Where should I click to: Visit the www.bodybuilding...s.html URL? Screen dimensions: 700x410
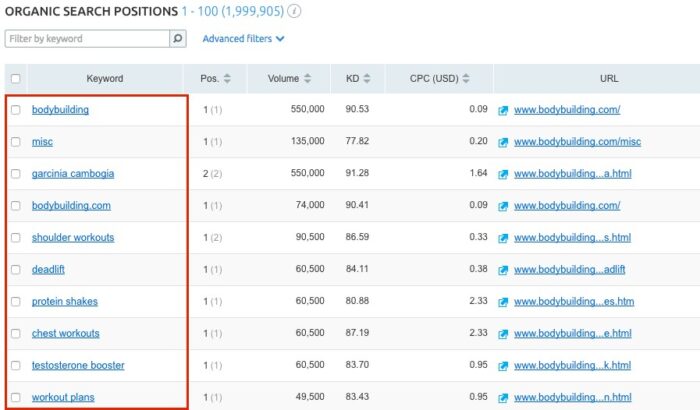[x=572, y=238]
